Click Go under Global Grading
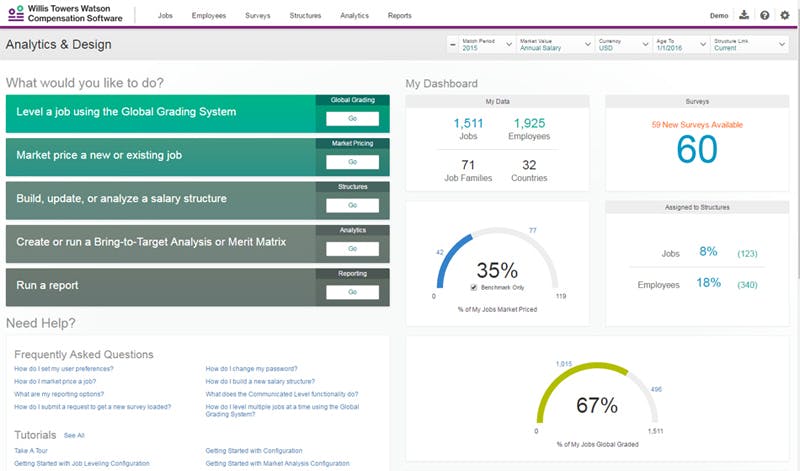This screenshot has width=800, height=471. [353, 118]
